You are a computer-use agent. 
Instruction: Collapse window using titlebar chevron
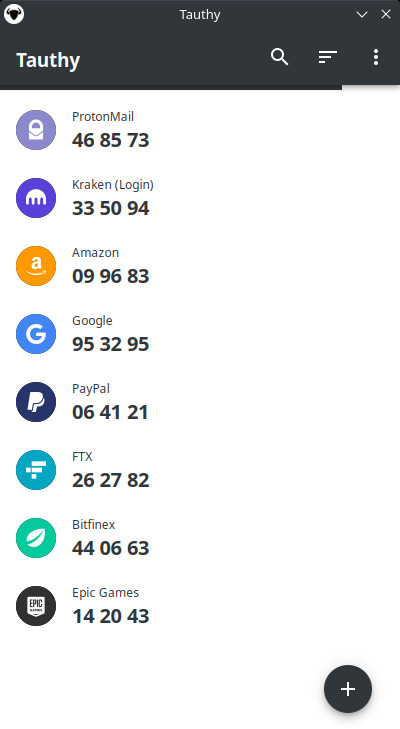362,14
